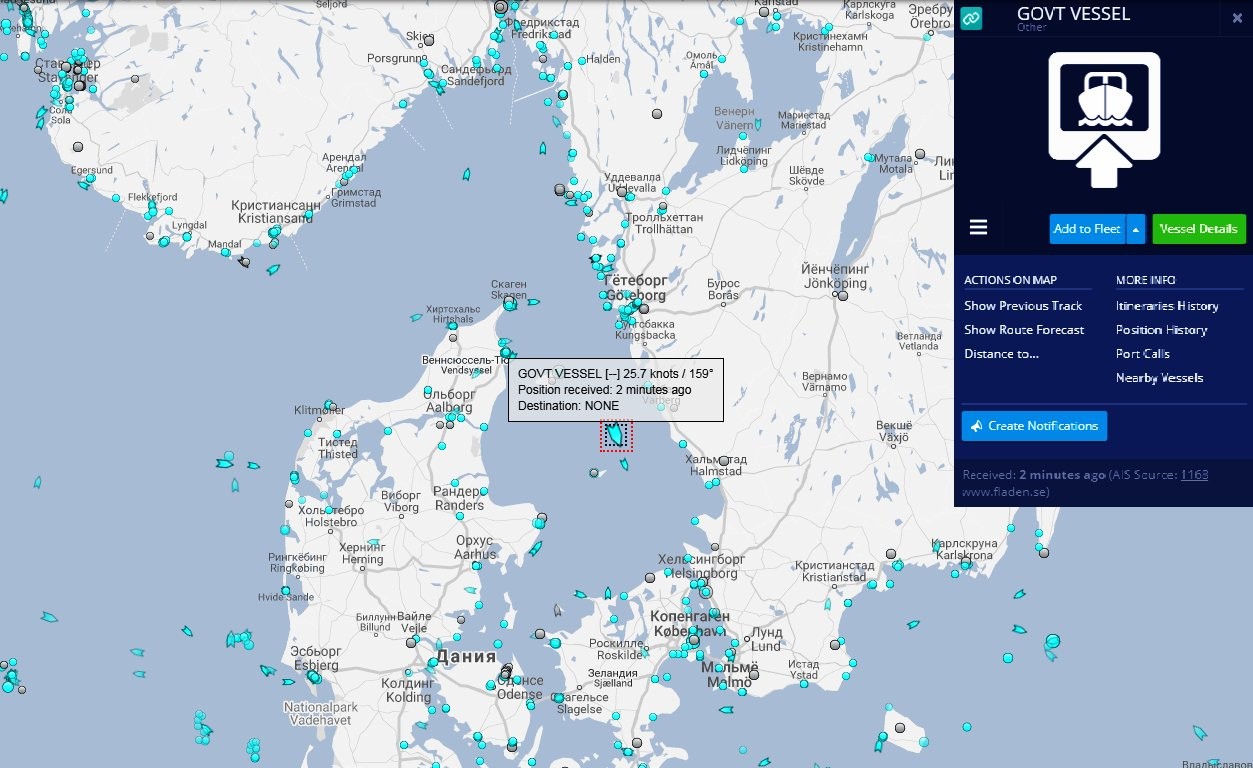This screenshot has width=1253, height=768.
Task: Show Nearby Vessels
Action: (x=1159, y=378)
